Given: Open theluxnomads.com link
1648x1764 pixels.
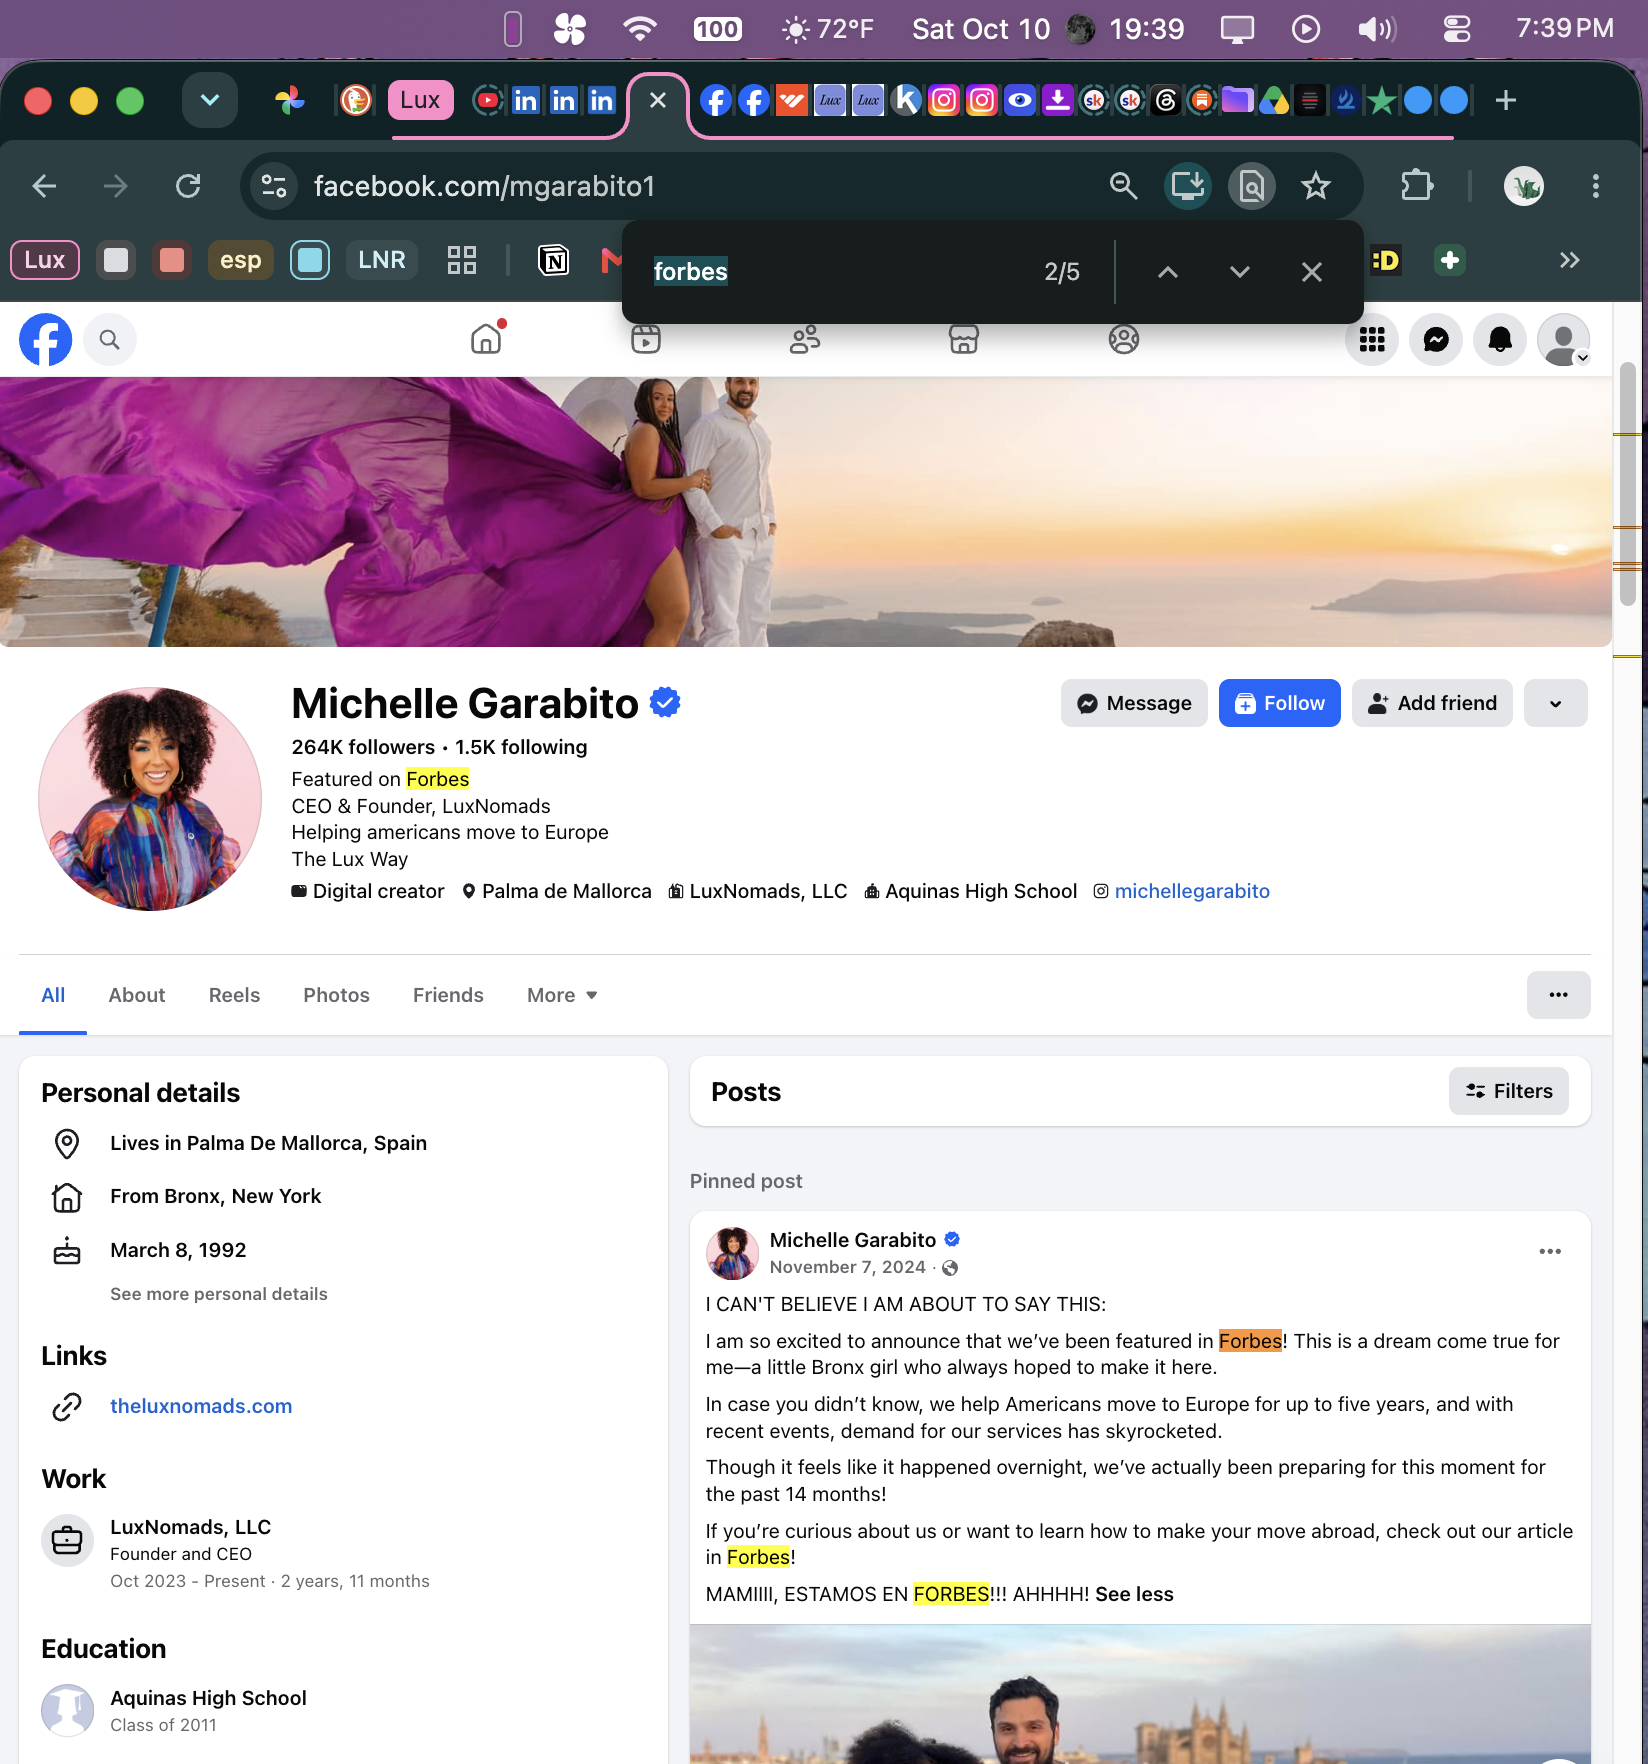Looking at the screenshot, I should point(201,1406).
